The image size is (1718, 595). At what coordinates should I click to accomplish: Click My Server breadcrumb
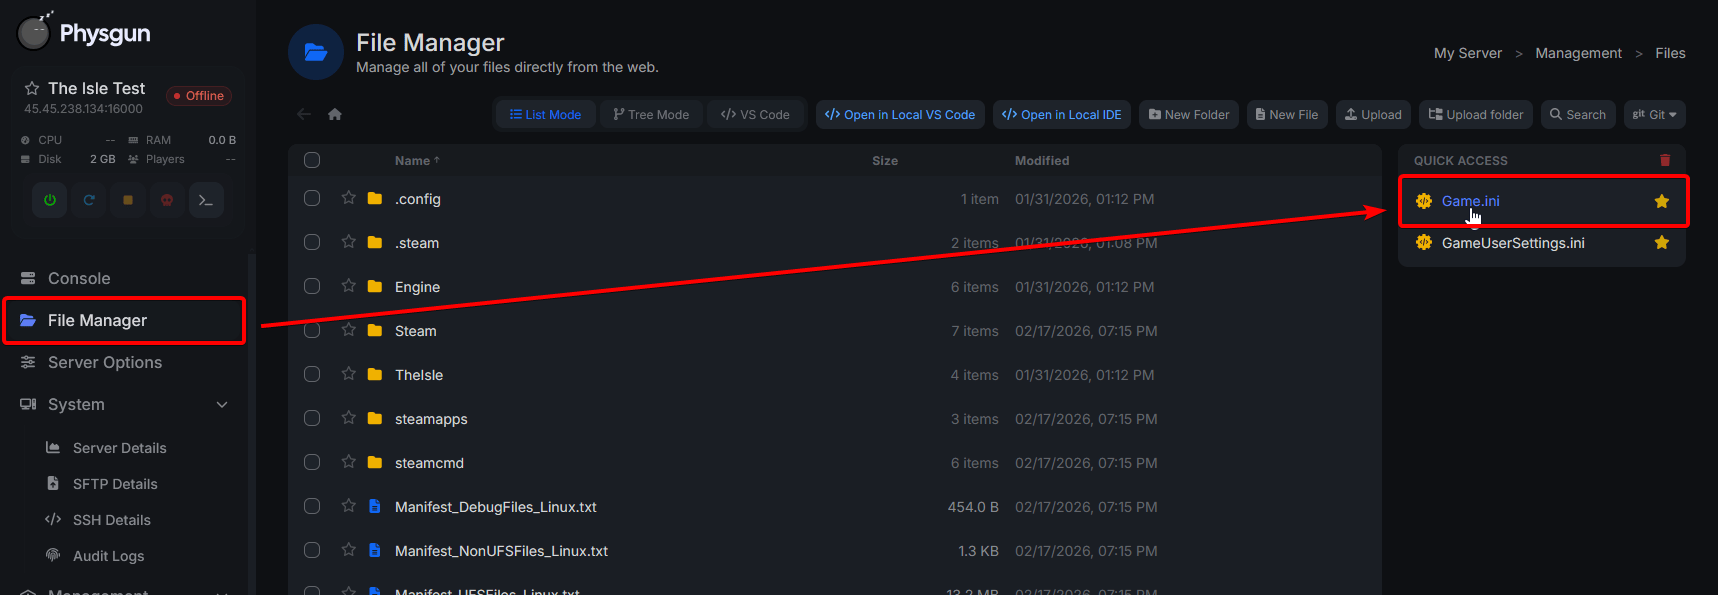coord(1468,53)
